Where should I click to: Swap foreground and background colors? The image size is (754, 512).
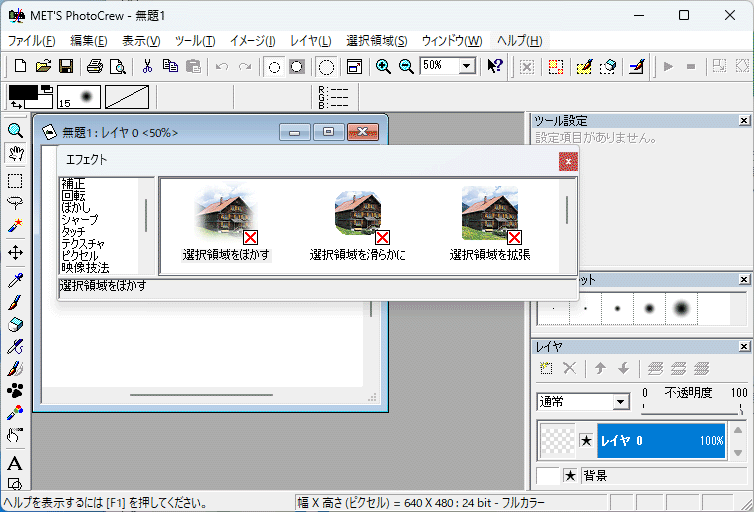(16, 104)
